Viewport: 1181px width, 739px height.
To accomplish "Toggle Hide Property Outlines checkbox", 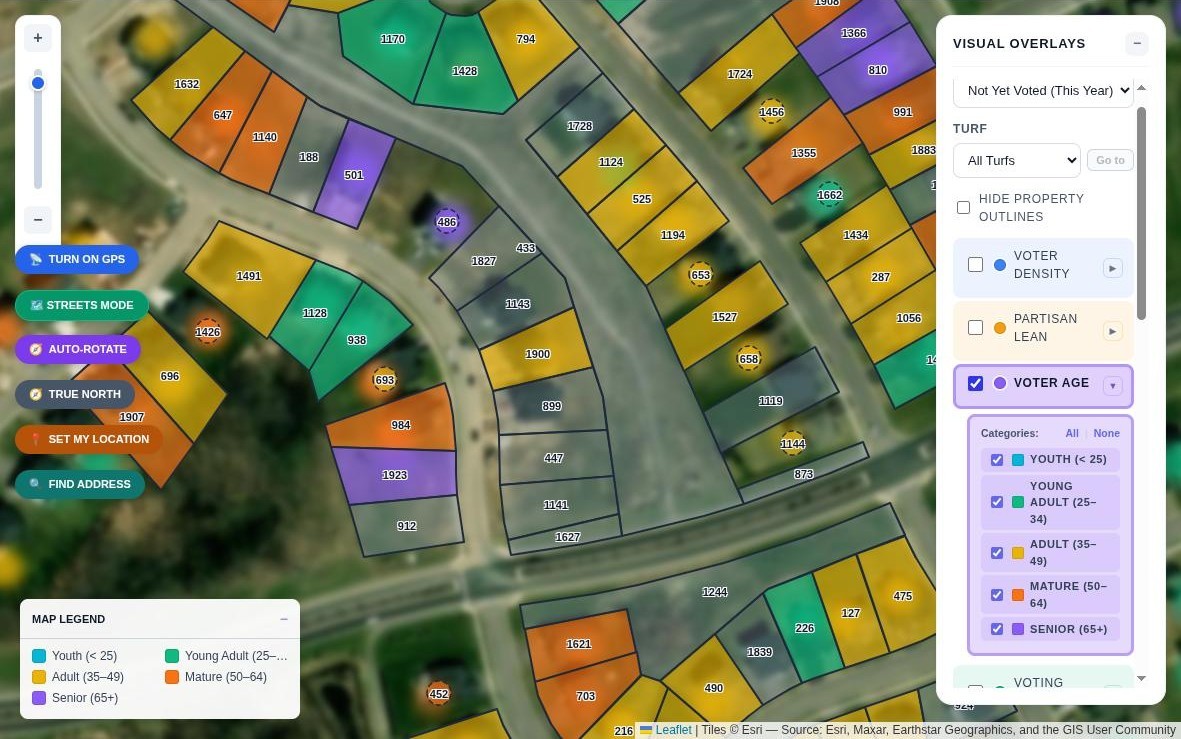I will click(x=963, y=207).
